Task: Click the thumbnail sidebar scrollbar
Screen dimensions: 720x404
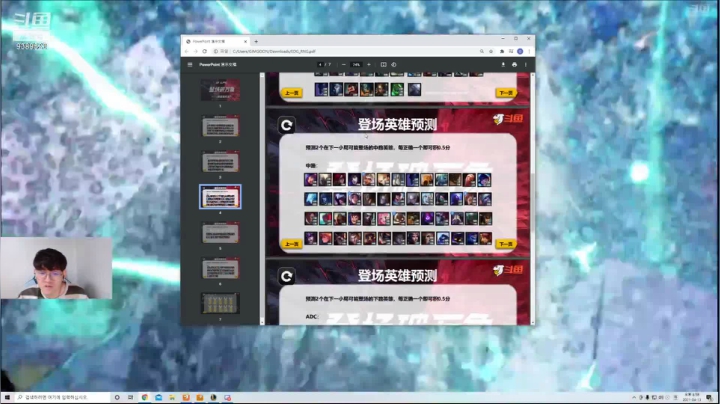Action: [x=262, y=198]
